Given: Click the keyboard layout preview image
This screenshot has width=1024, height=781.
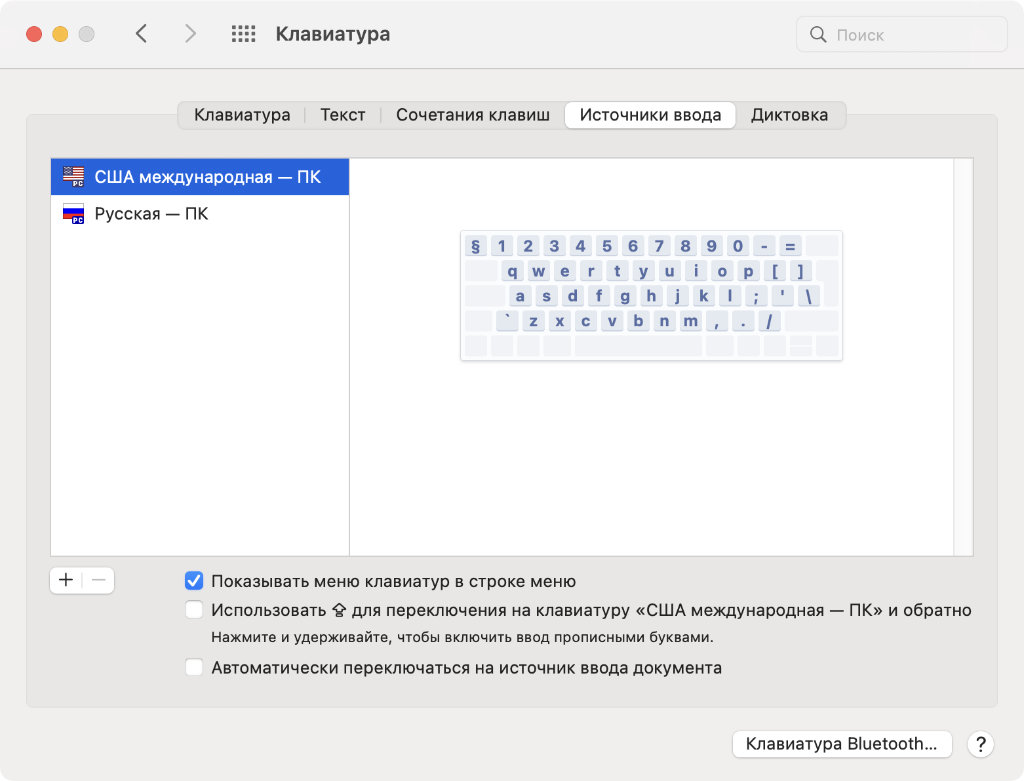Looking at the screenshot, I should tap(651, 295).
